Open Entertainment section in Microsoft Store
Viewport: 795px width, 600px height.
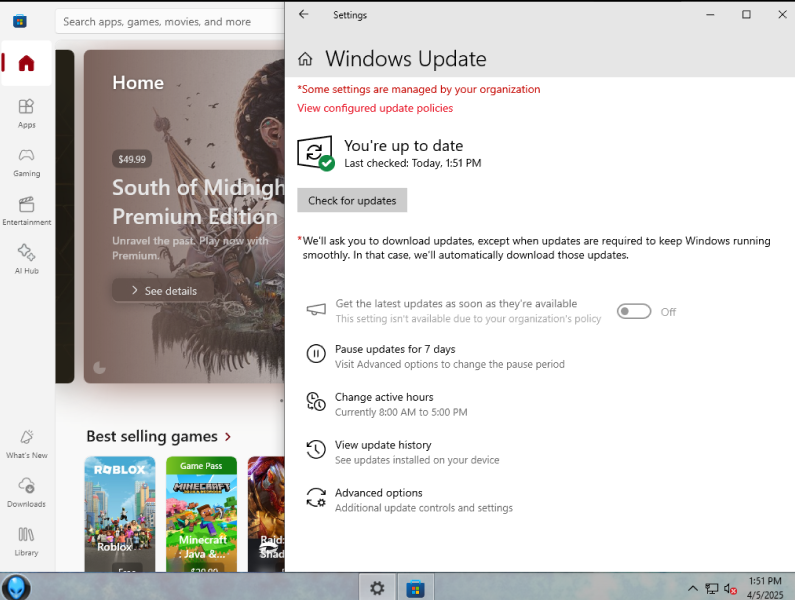click(26, 211)
